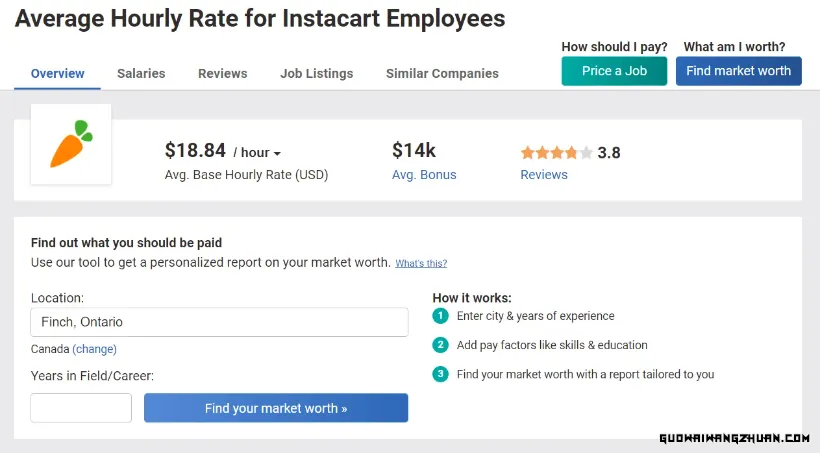Click the step 3 circle icon

pos(440,375)
